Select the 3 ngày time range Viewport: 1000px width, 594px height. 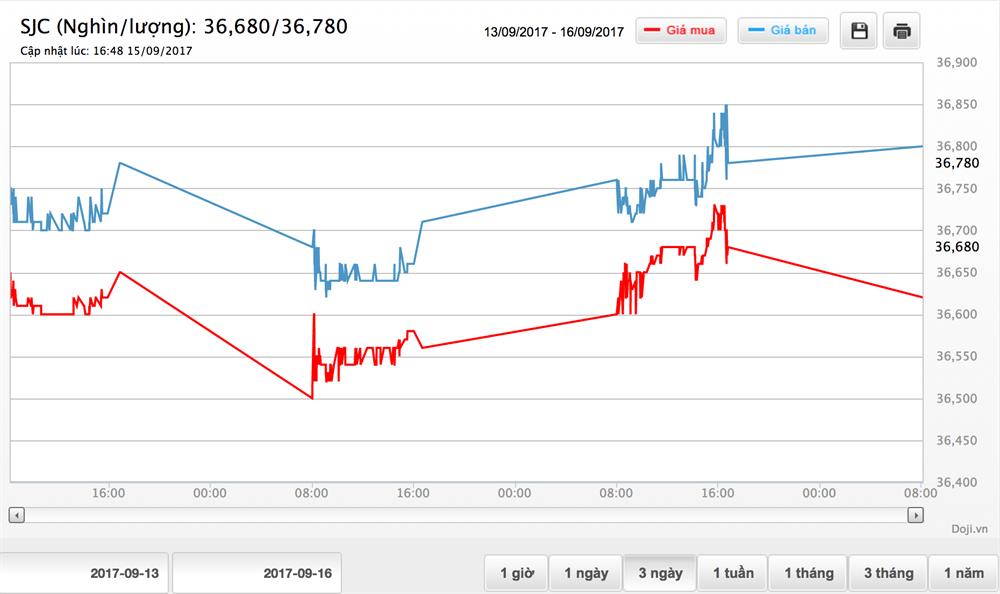tap(660, 573)
